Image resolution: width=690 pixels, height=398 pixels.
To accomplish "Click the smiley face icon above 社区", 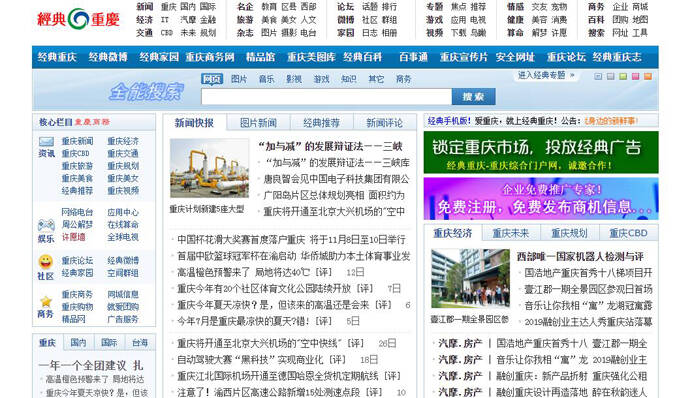I will (x=46, y=262).
